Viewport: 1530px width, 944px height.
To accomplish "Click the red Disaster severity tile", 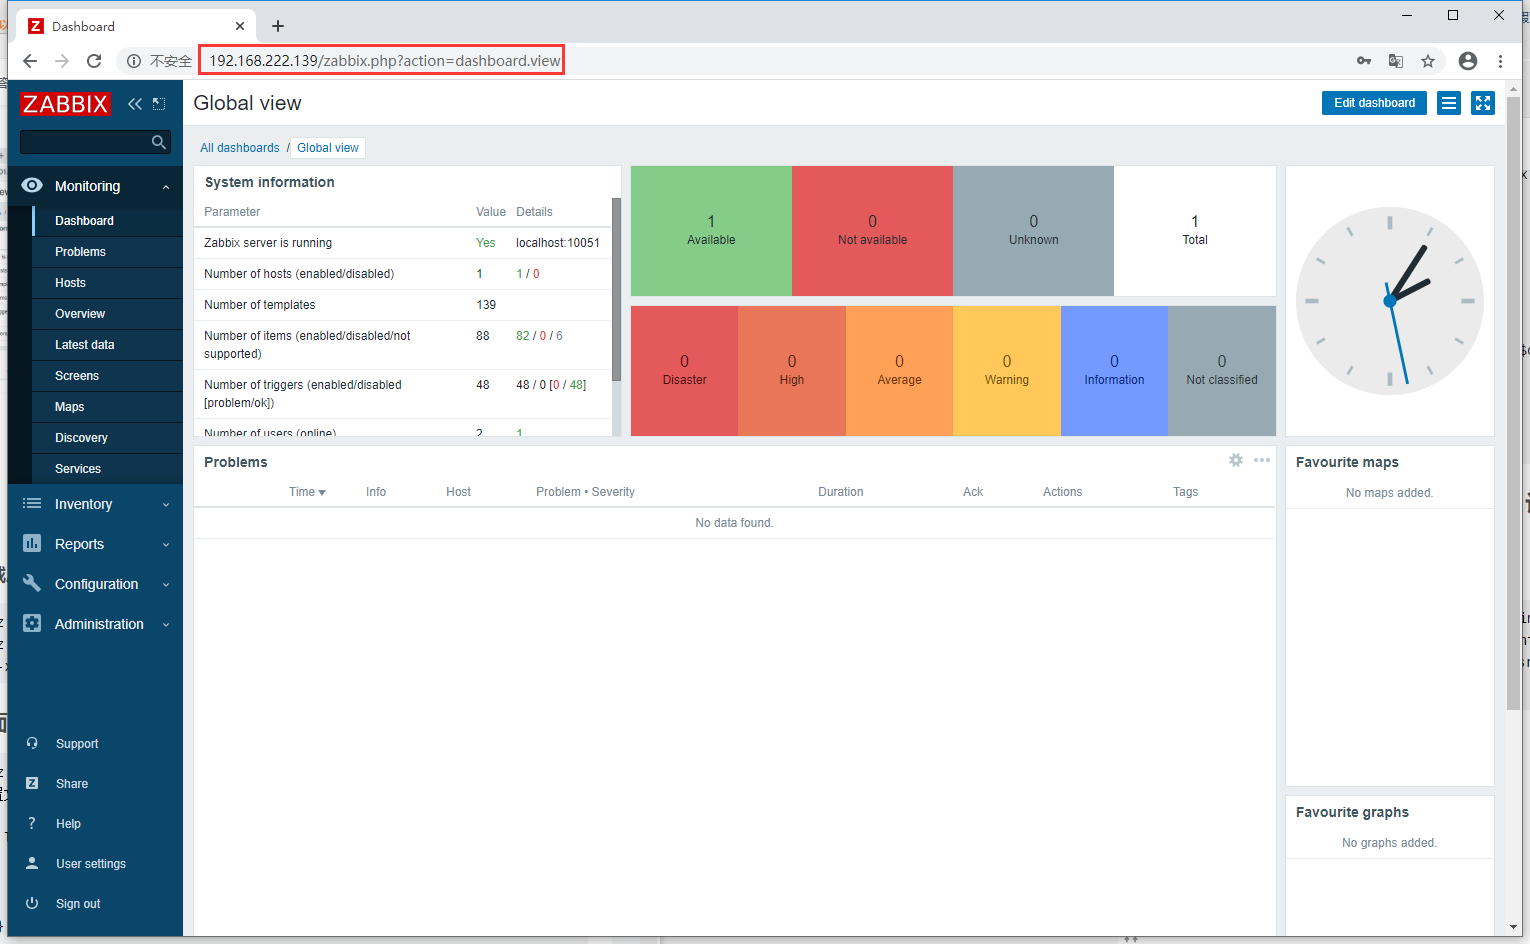I will pos(684,371).
